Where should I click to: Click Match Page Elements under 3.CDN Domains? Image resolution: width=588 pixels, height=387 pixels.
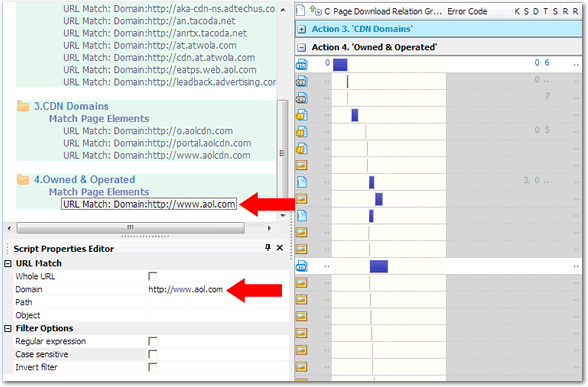coord(99,118)
